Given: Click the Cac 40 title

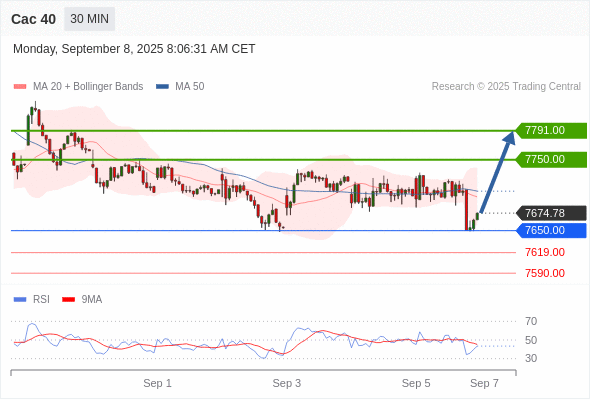Looking at the screenshot, I should tap(33, 19).
